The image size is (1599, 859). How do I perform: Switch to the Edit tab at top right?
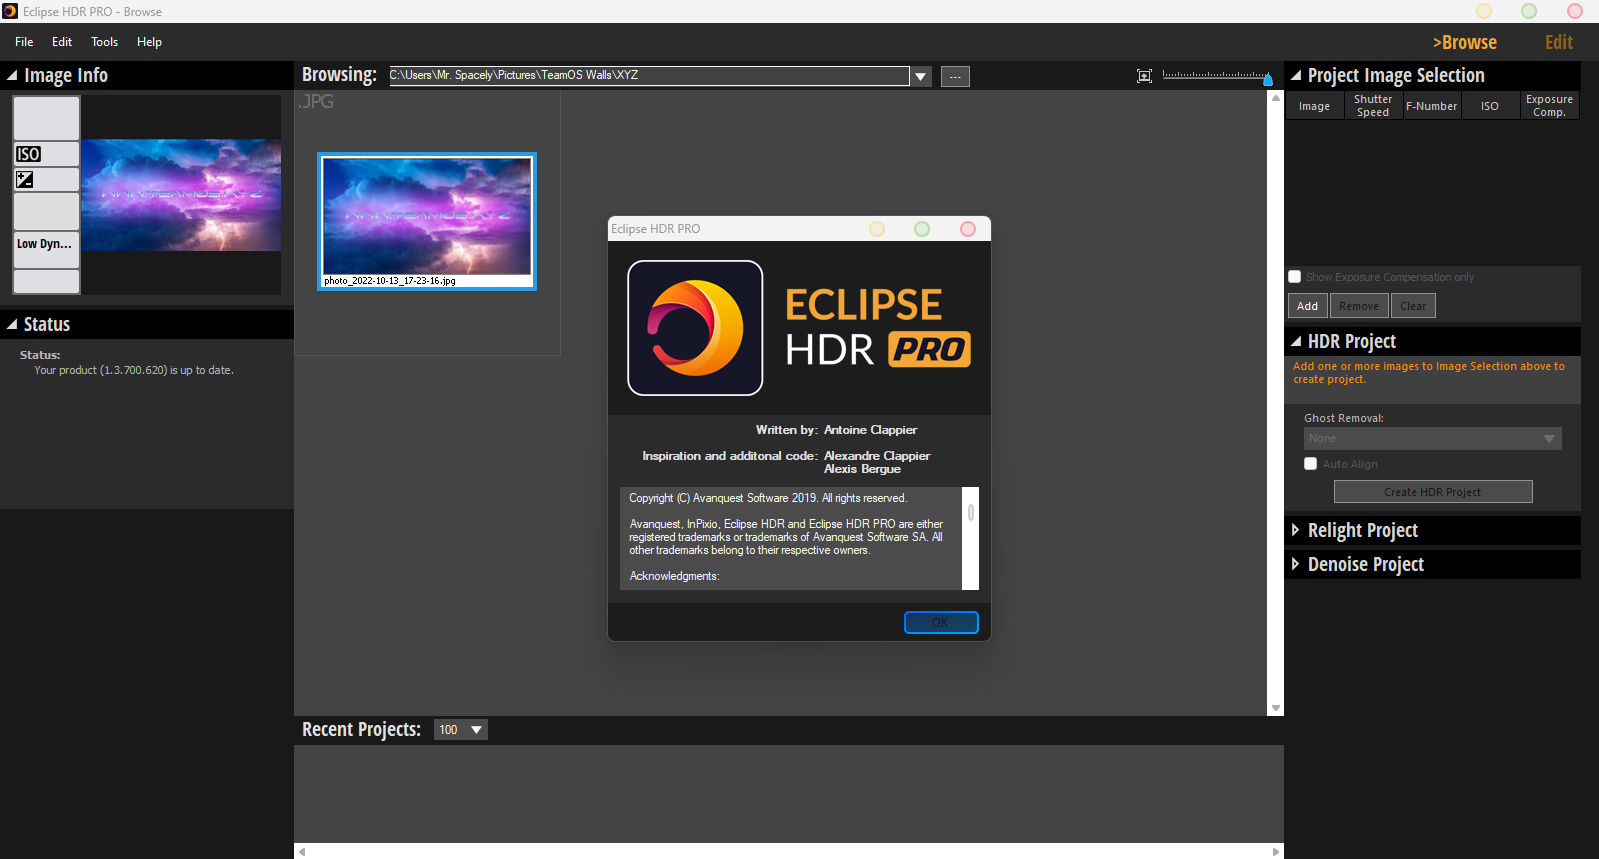pos(1559,42)
